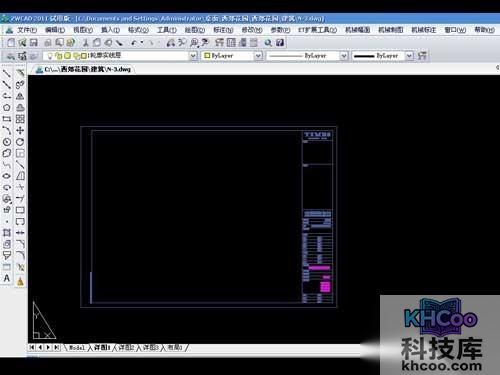
Task: Toggle the layer lightbulb on/off
Action: (50, 56)
